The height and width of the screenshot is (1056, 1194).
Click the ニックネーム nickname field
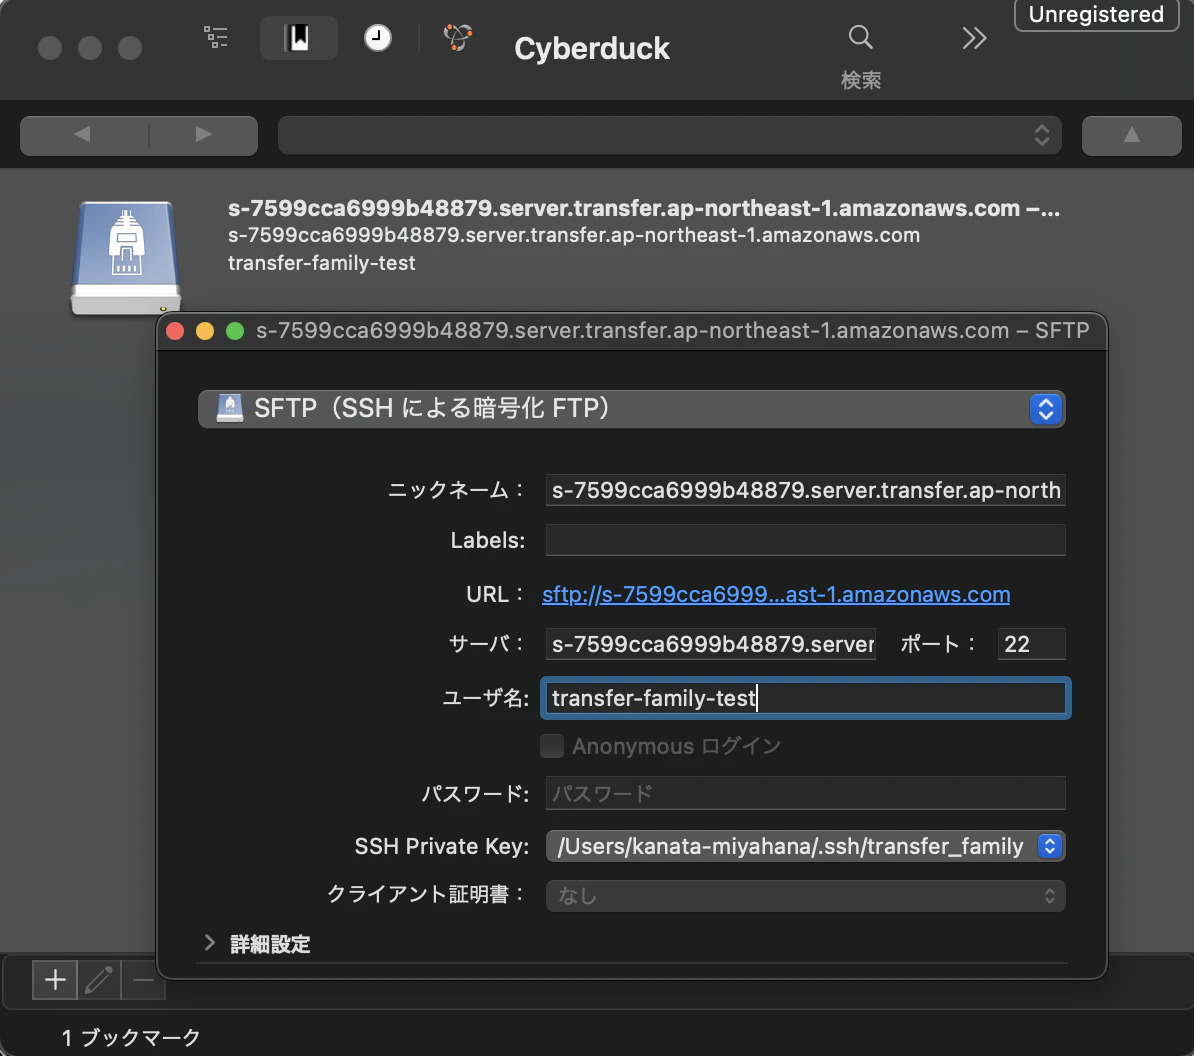point(805,490)
